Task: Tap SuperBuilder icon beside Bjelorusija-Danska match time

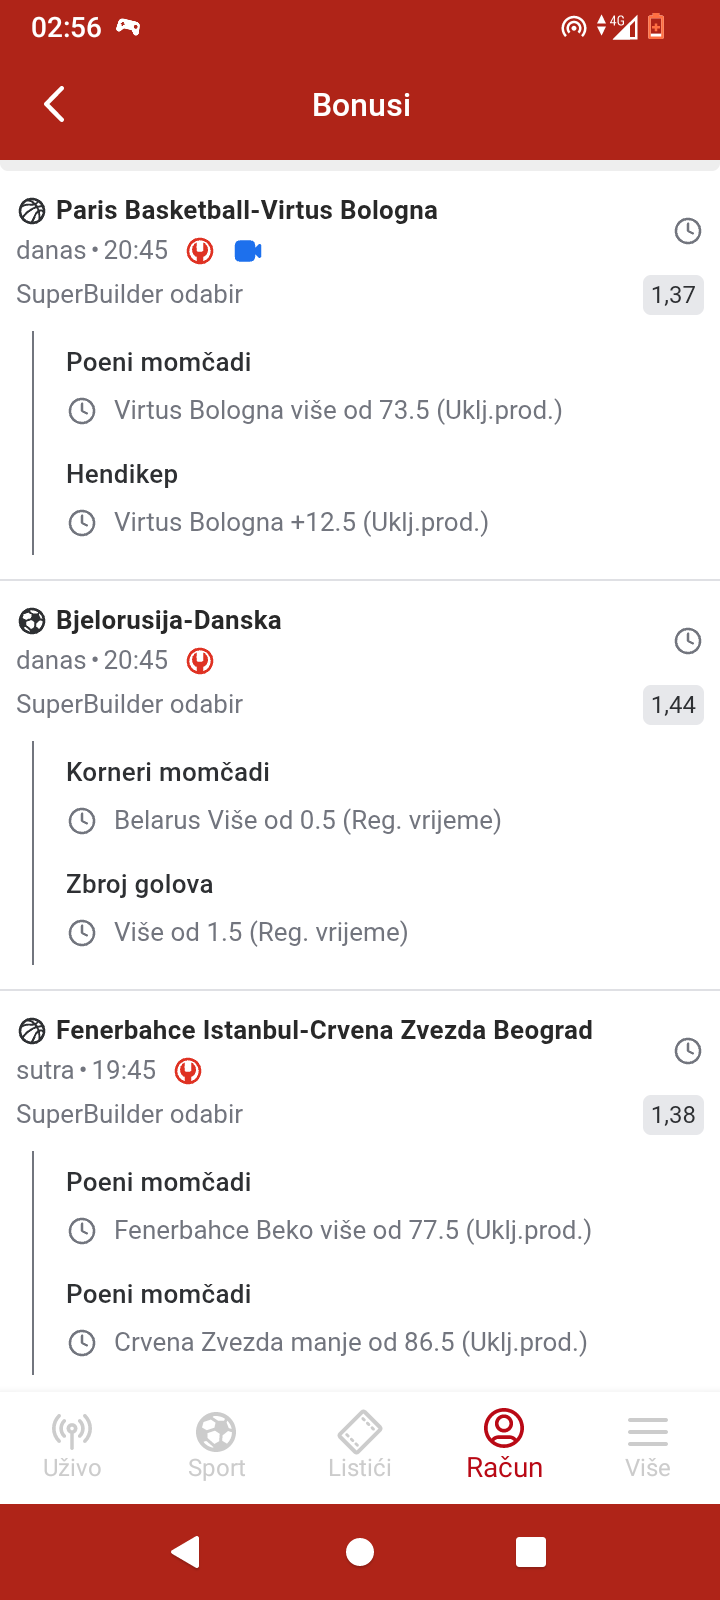Action: (x=200, y=660)
